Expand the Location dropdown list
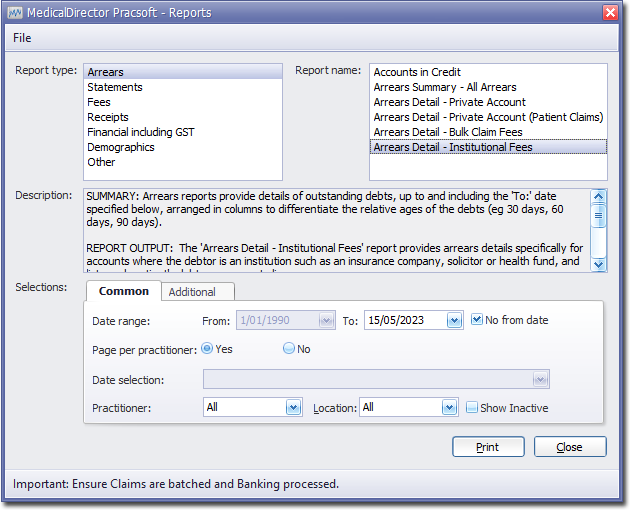 point(449,408)
